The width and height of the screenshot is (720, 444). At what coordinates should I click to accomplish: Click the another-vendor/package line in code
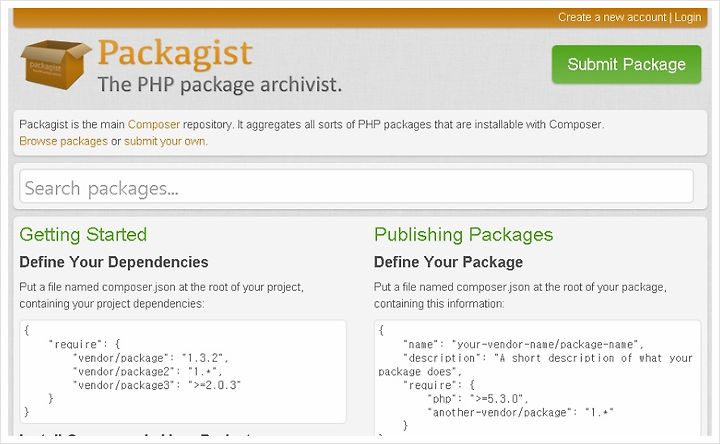[520, 412]
